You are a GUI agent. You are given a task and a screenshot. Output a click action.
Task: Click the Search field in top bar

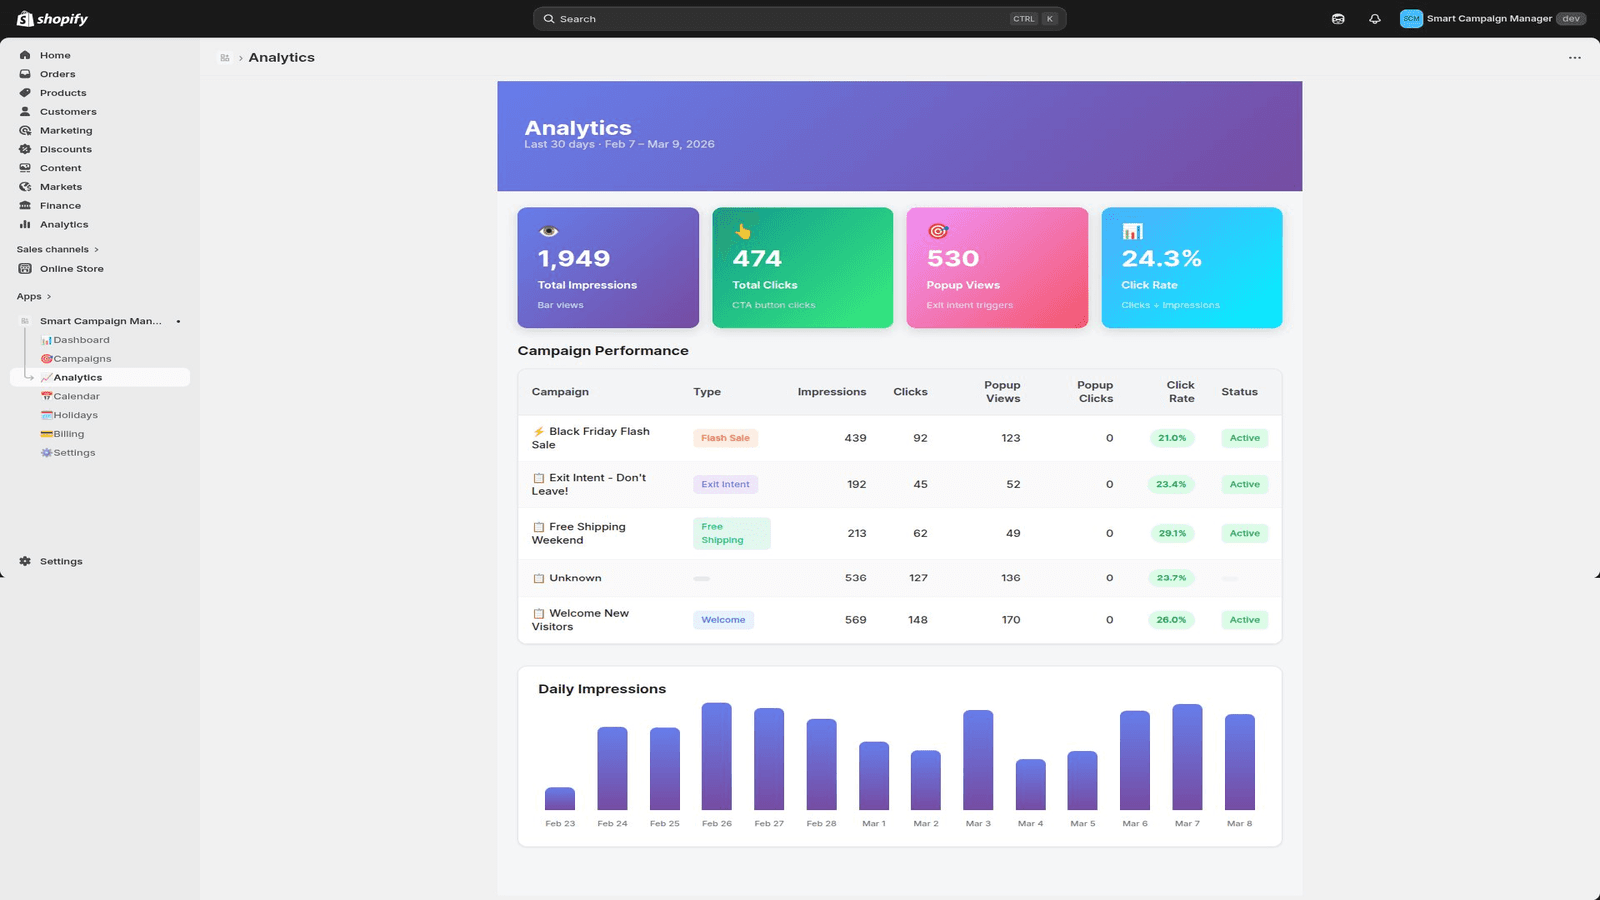(x=799, y=19)
